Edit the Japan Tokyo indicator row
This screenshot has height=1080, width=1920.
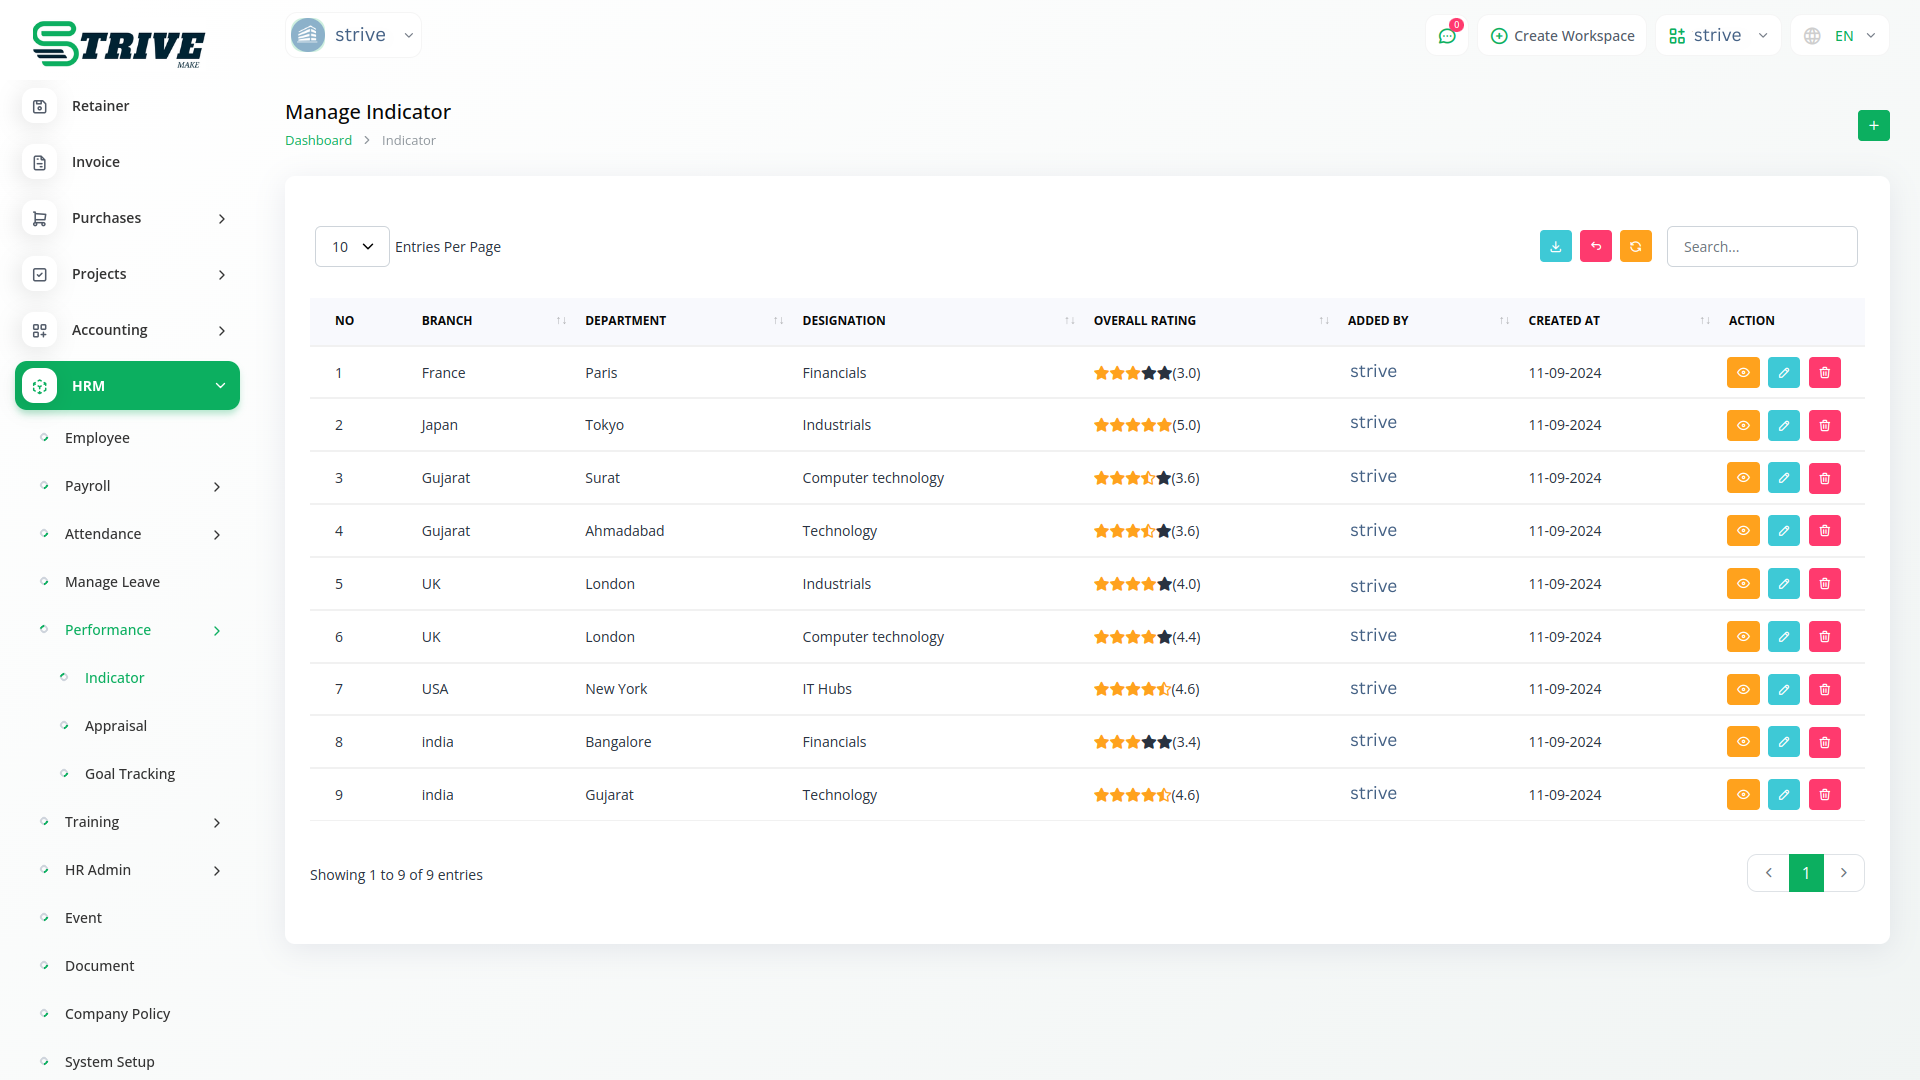coord(1783,425)
